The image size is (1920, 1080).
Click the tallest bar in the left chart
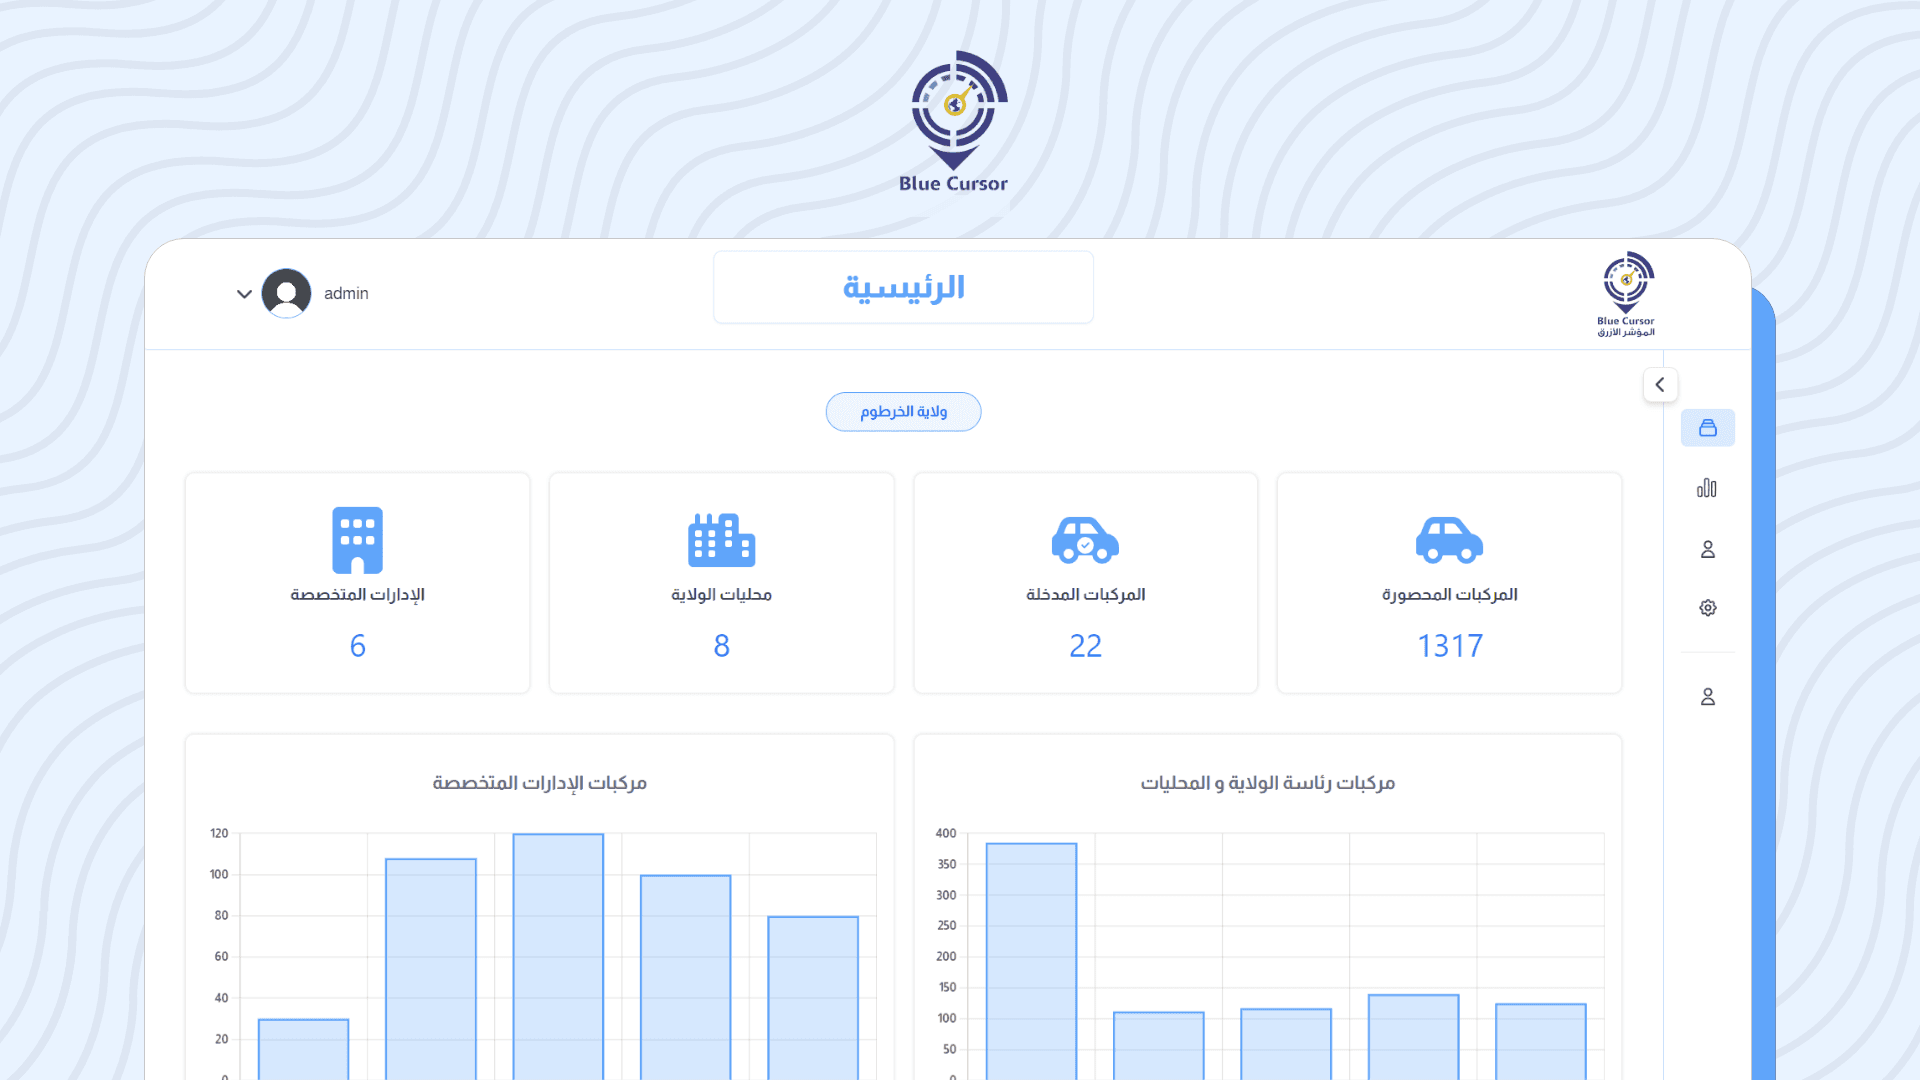point(558,957)
